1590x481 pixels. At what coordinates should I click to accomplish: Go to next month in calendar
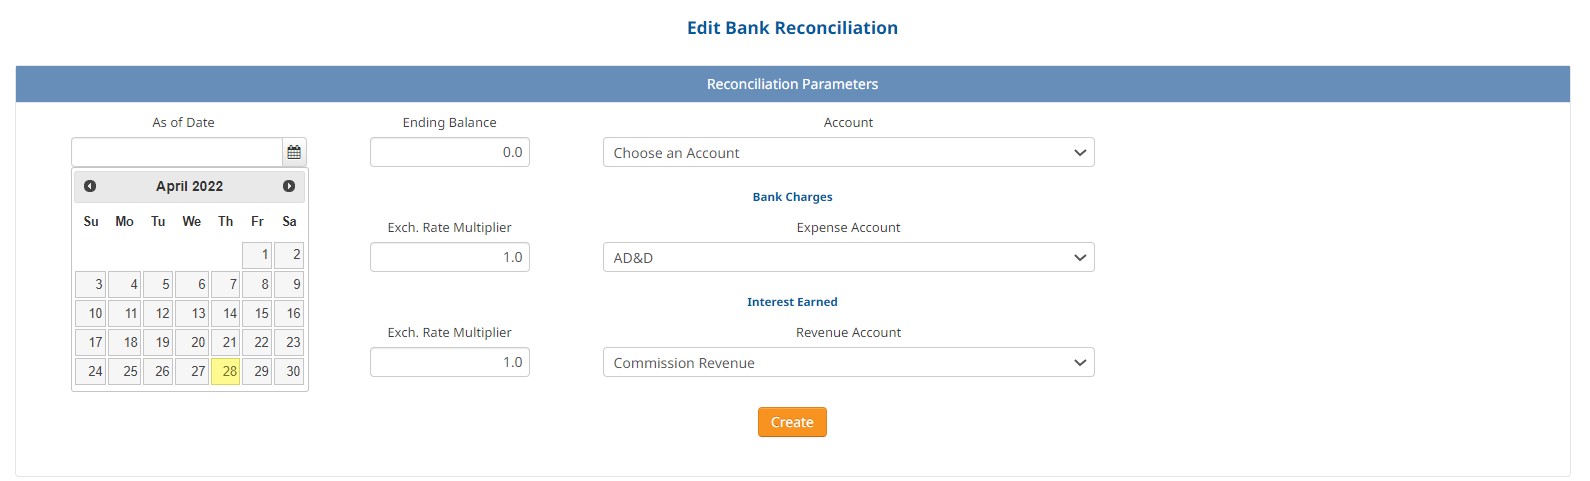289,186
